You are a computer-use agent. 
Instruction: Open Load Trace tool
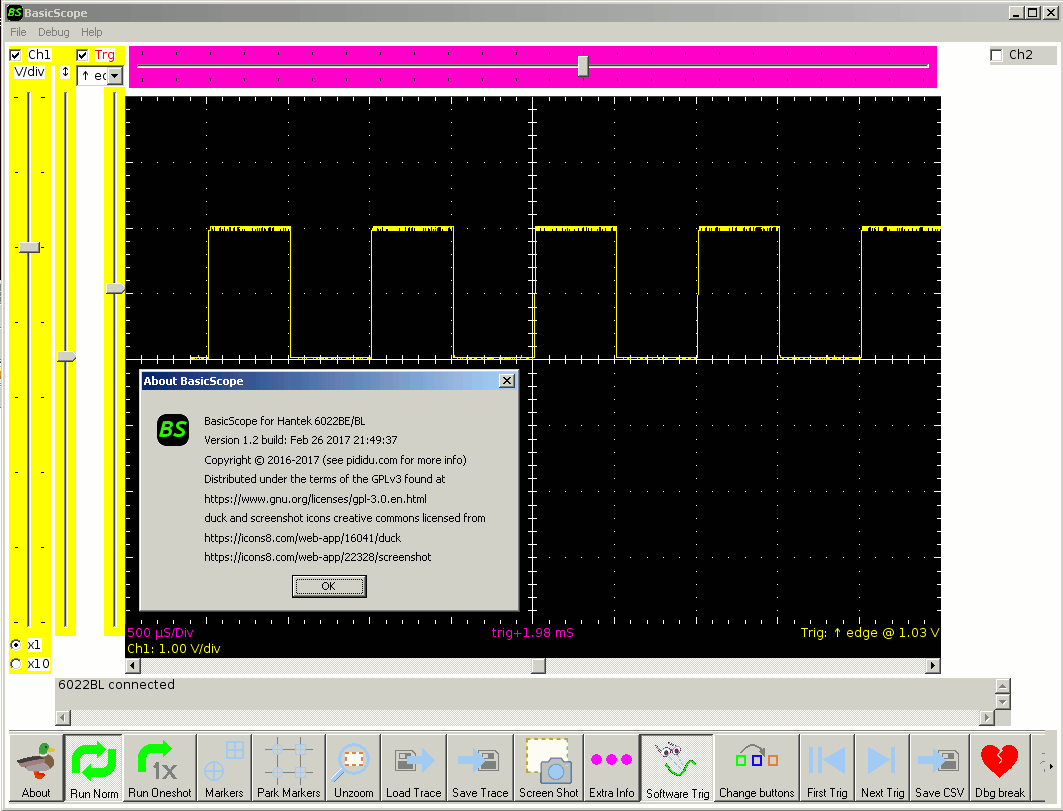click(x=414, y=768)
